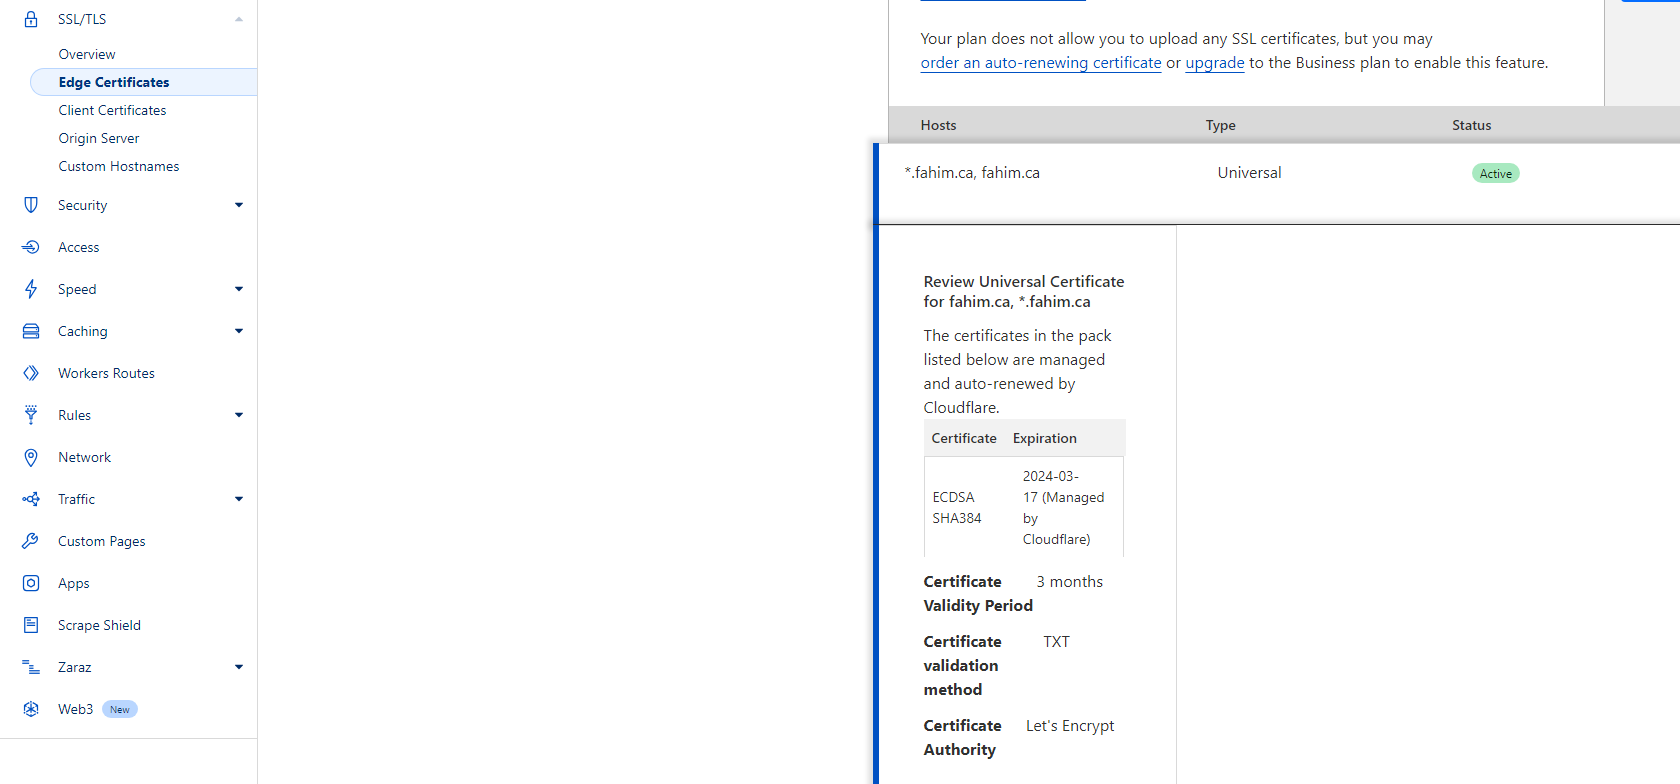Viewport: 1680px width, 784px height.
Task: Click the '3 months' validity value
Action: click(1069, 582)
